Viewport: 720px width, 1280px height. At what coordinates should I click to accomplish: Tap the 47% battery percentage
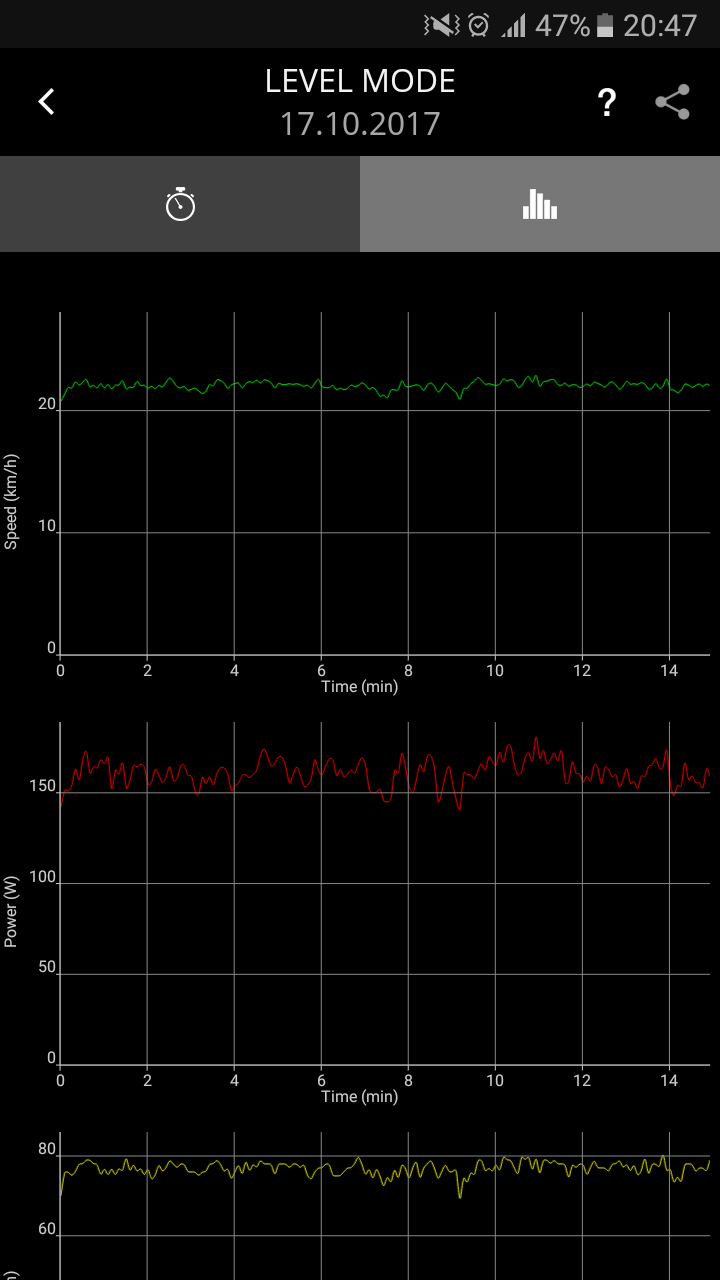tap(562, 25)
